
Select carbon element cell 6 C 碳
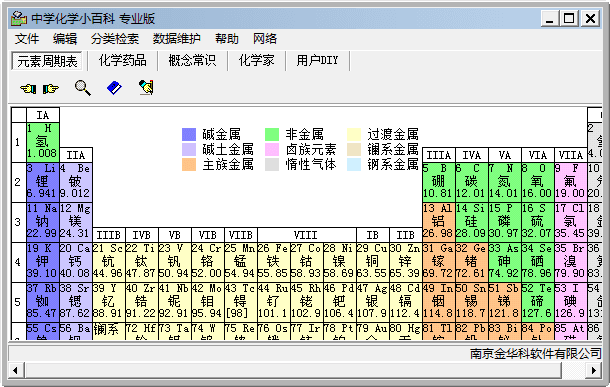(x=472, y=182)
